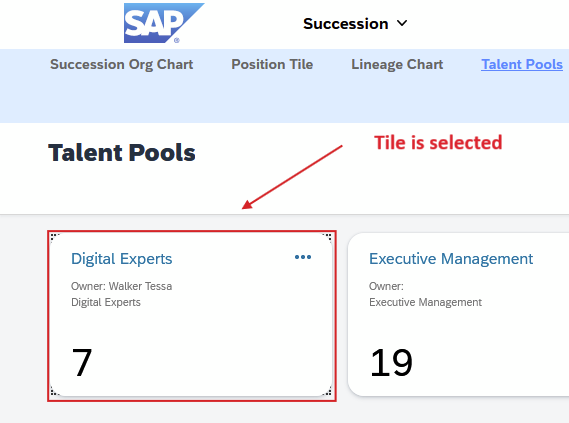
Task: Select the Executive Management tile
Action: click(458, 315)
